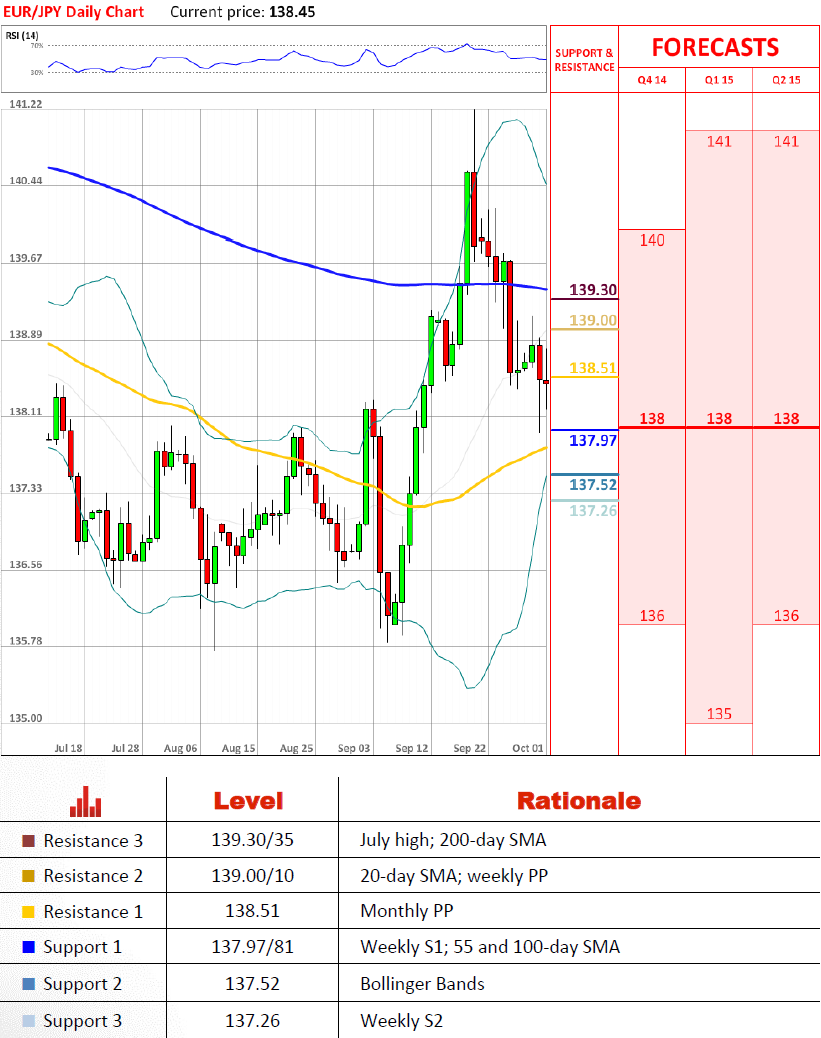This screenshot has width=821, height=1038.
Task: Click the 'RSI (14)' indicator label
Action: (22, 35)
